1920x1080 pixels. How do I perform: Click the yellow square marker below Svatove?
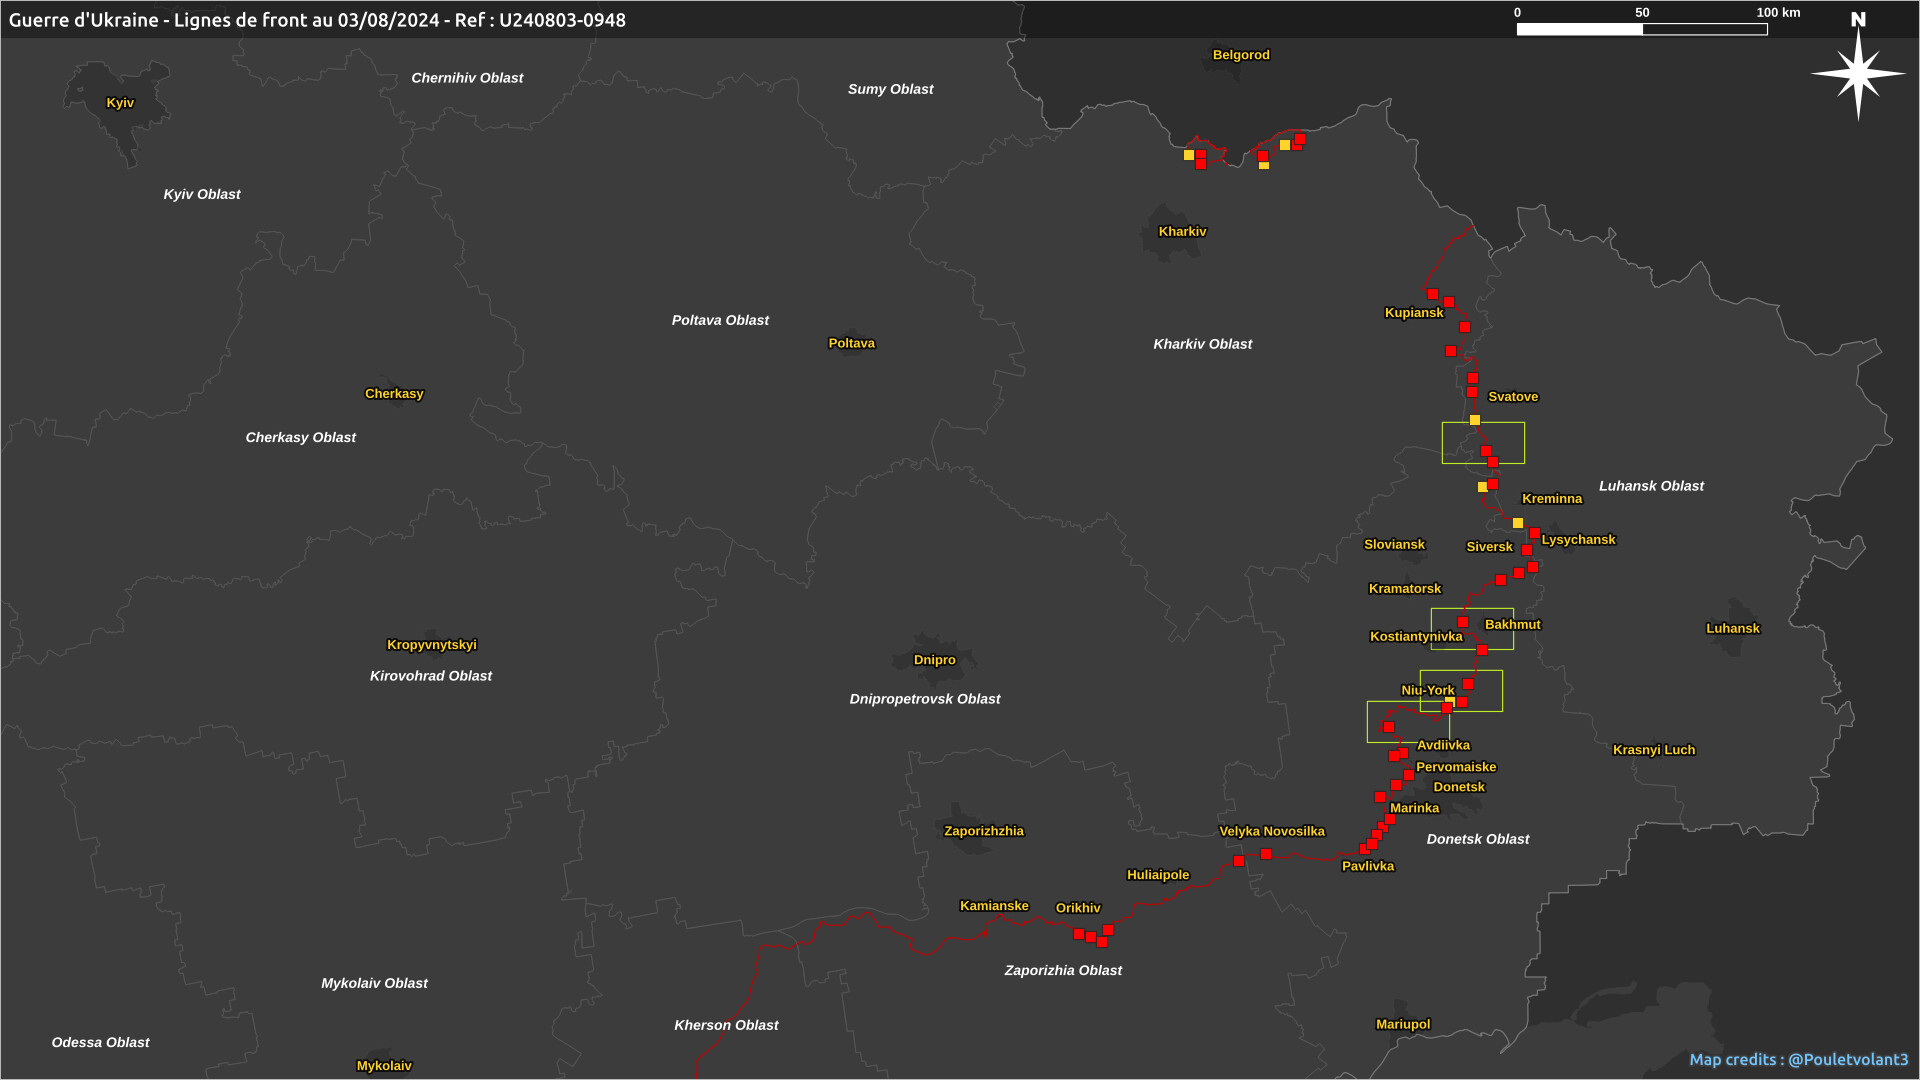coord(1475,420)
